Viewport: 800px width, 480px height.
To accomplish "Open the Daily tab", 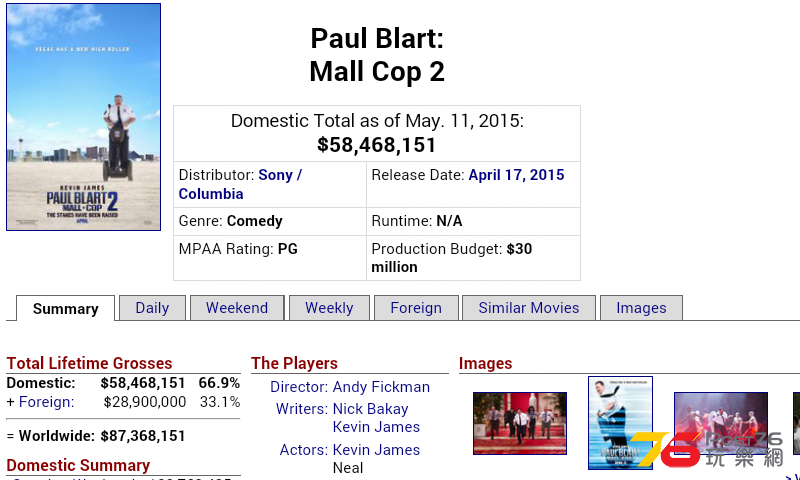I will coord(152,308).
